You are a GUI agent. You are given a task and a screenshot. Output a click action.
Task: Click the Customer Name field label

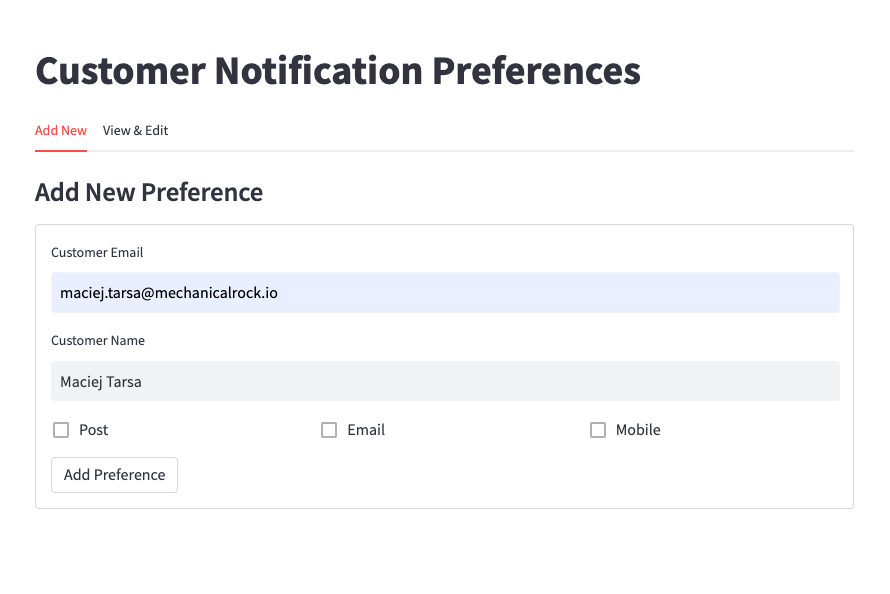(98, 341)
